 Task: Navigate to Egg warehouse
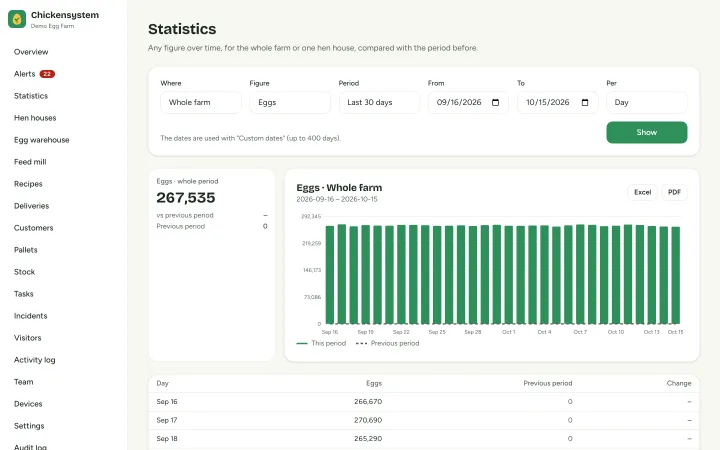tap(41, 140)
